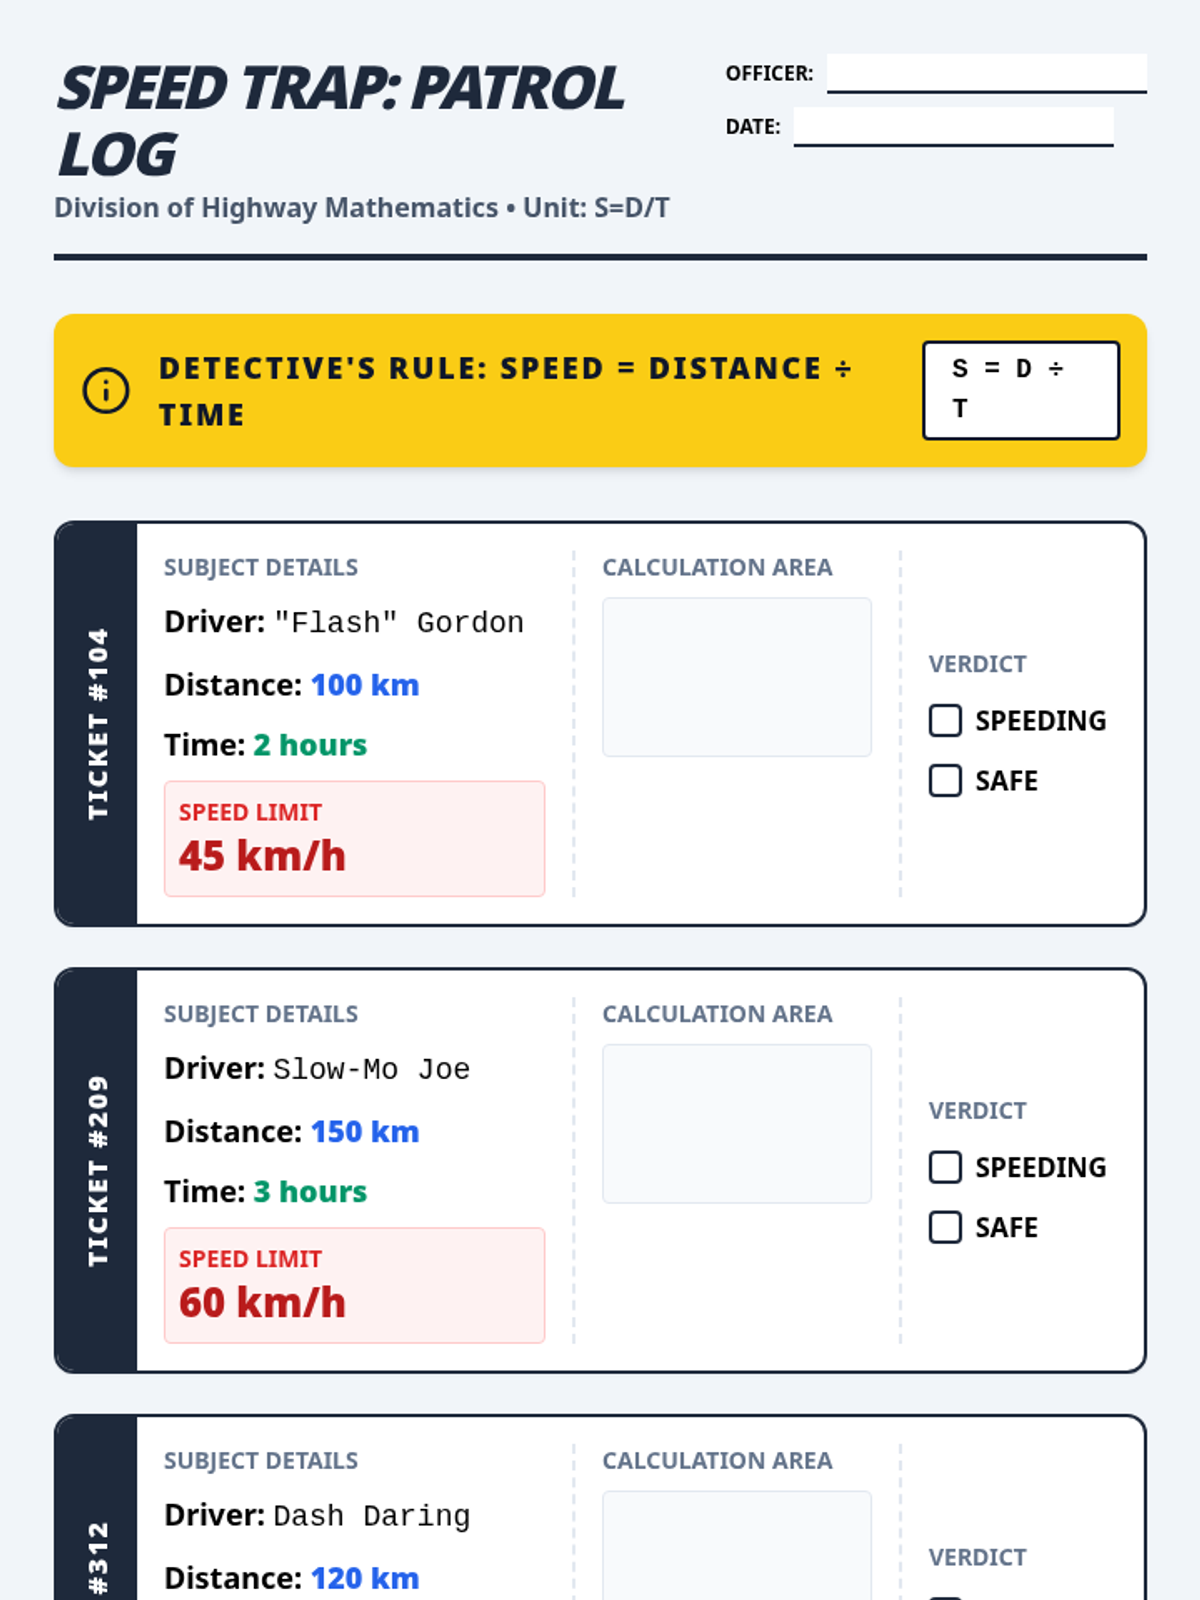This screenshot has height=1600, width=1200.
Task: Click calculation area box for Flash Gordon
Action: coord(737,677)
